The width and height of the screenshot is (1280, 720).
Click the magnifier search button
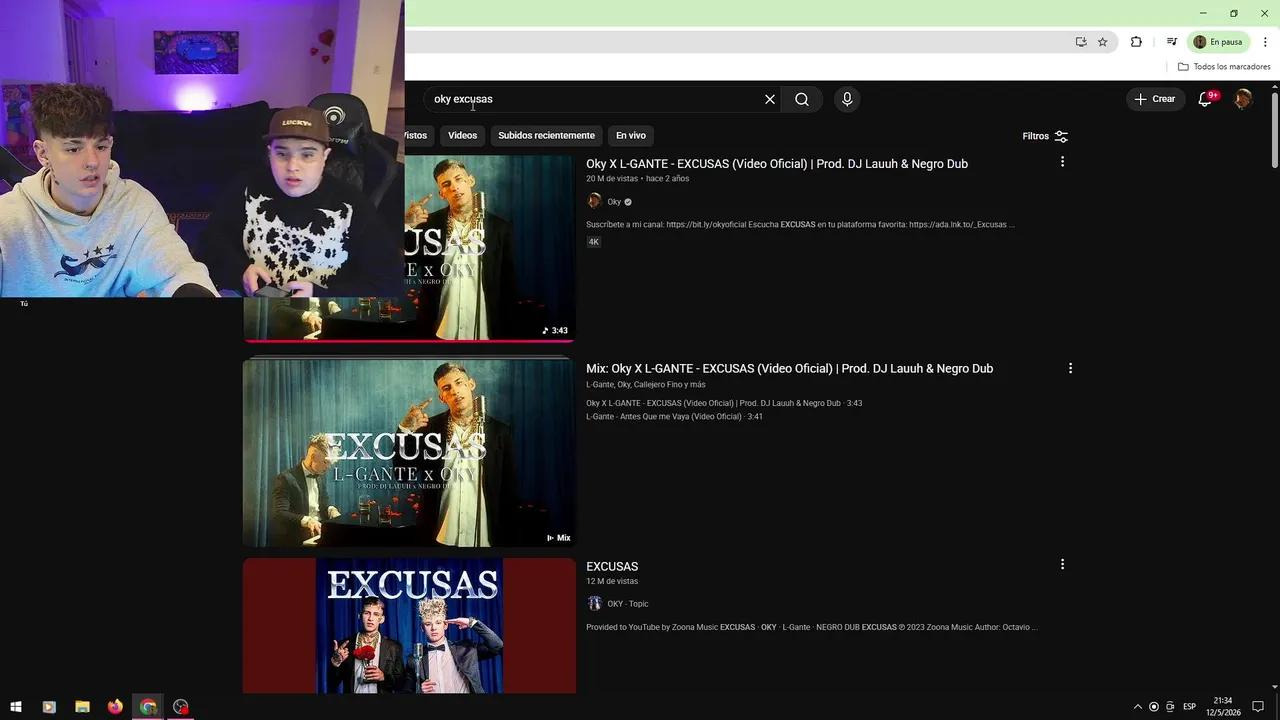[x=802, y=99]
